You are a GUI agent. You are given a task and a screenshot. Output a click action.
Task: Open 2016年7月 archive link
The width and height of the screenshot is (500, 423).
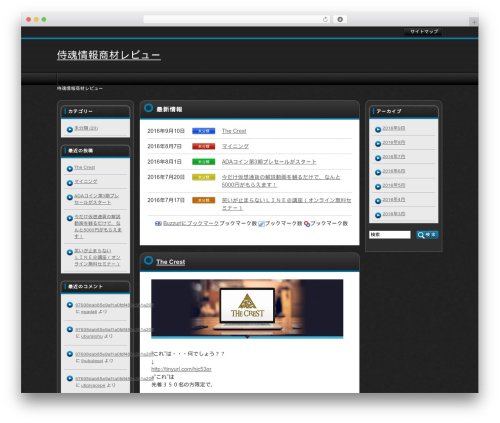point(394,157)
